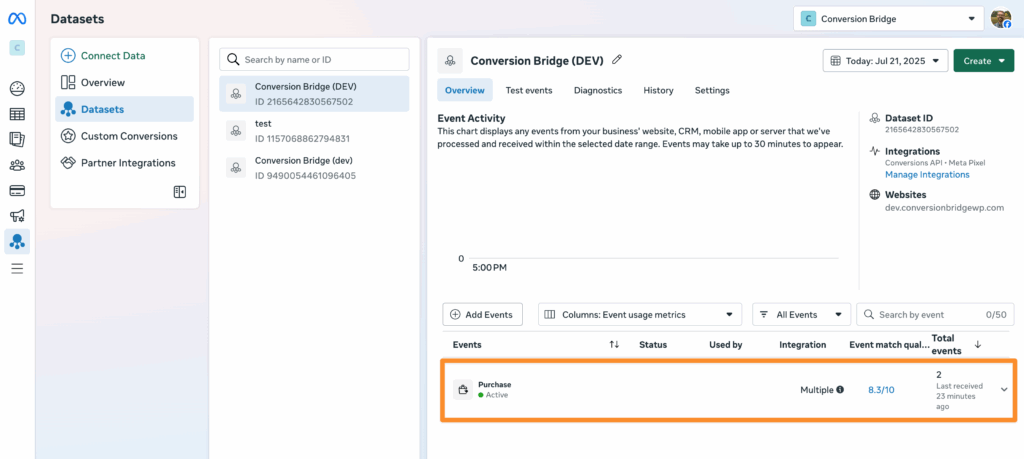Switch to the History tab

(x=658, y=90)
